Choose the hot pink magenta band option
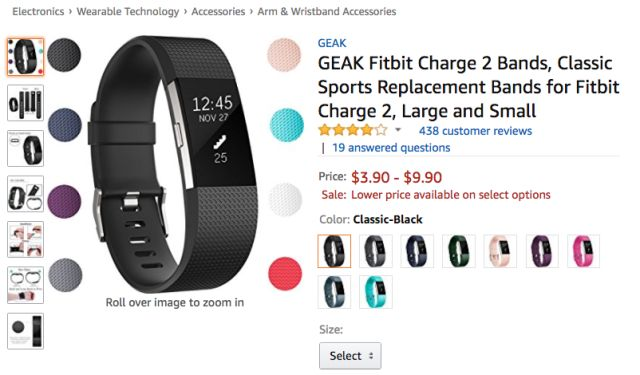 584,251
